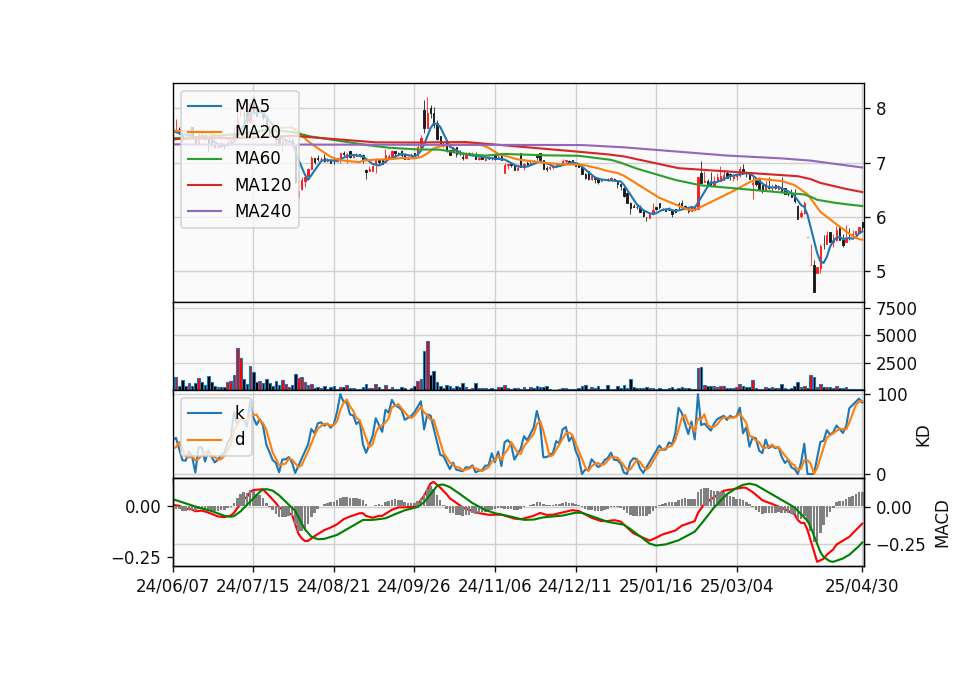Click the KD axis title
Image resolution: width=960 pixels, height=690 pixels.
pyautogui.click(x=923, y=436)
